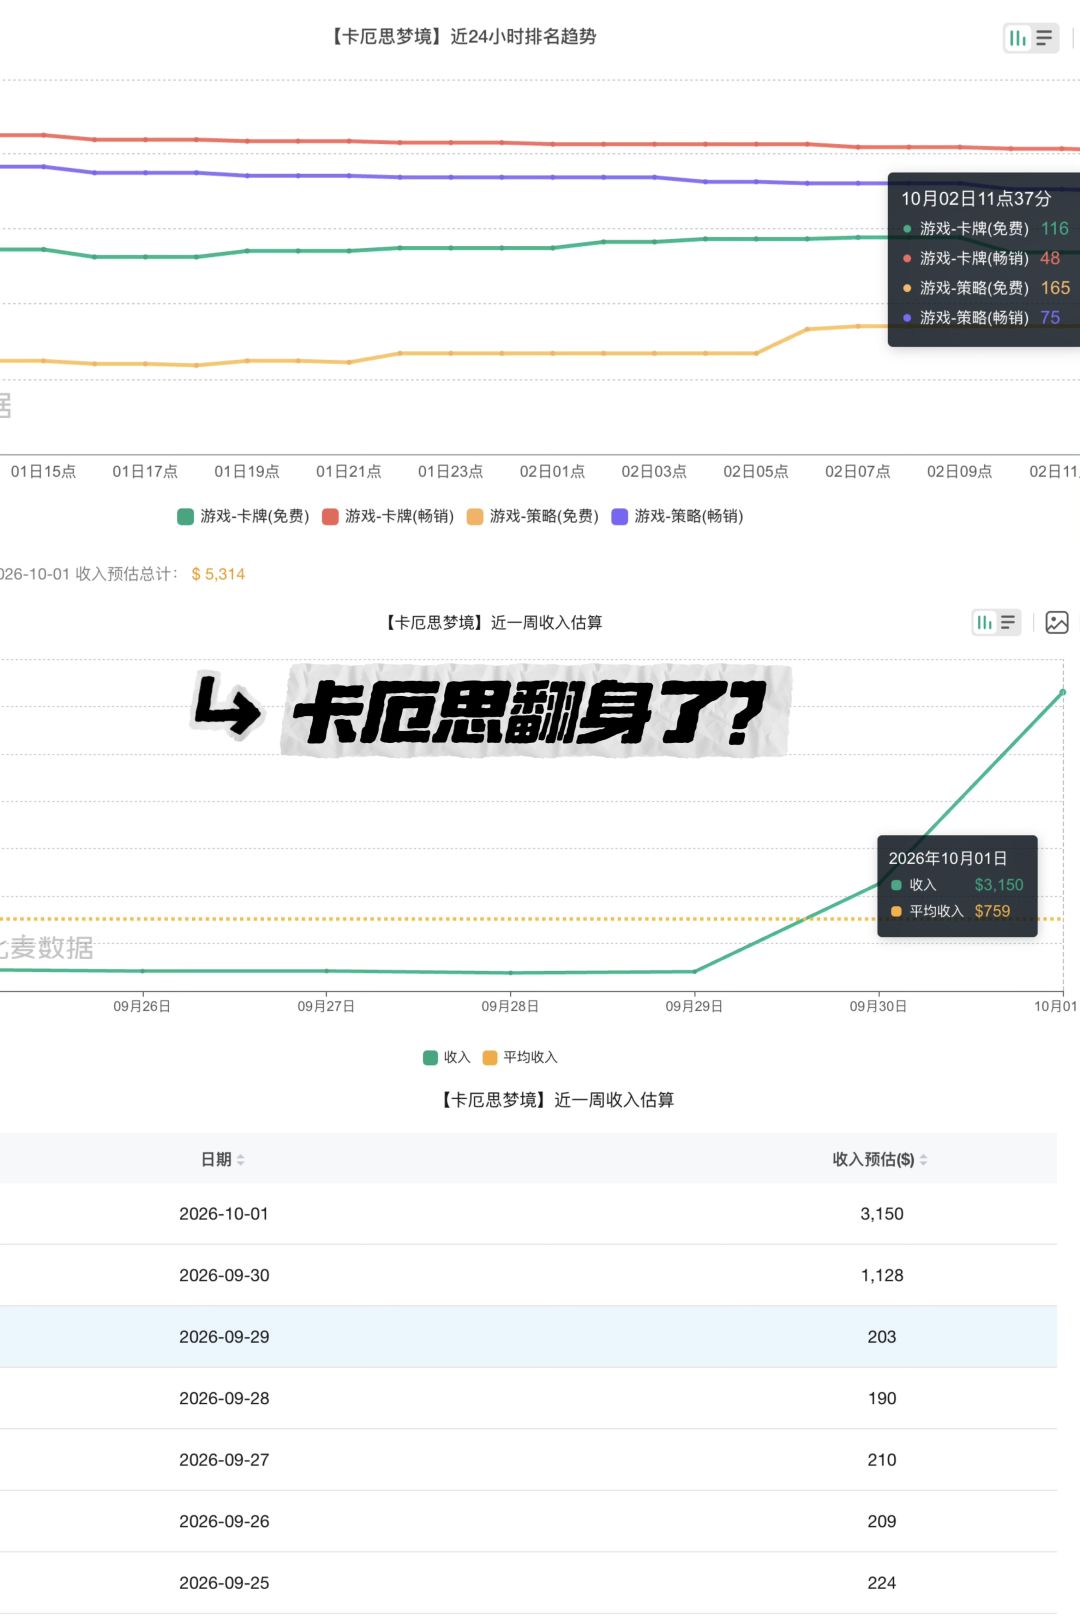
Task: Toggle 游戏-策略(免费) legend series
Action: click(x=533, y=516)
